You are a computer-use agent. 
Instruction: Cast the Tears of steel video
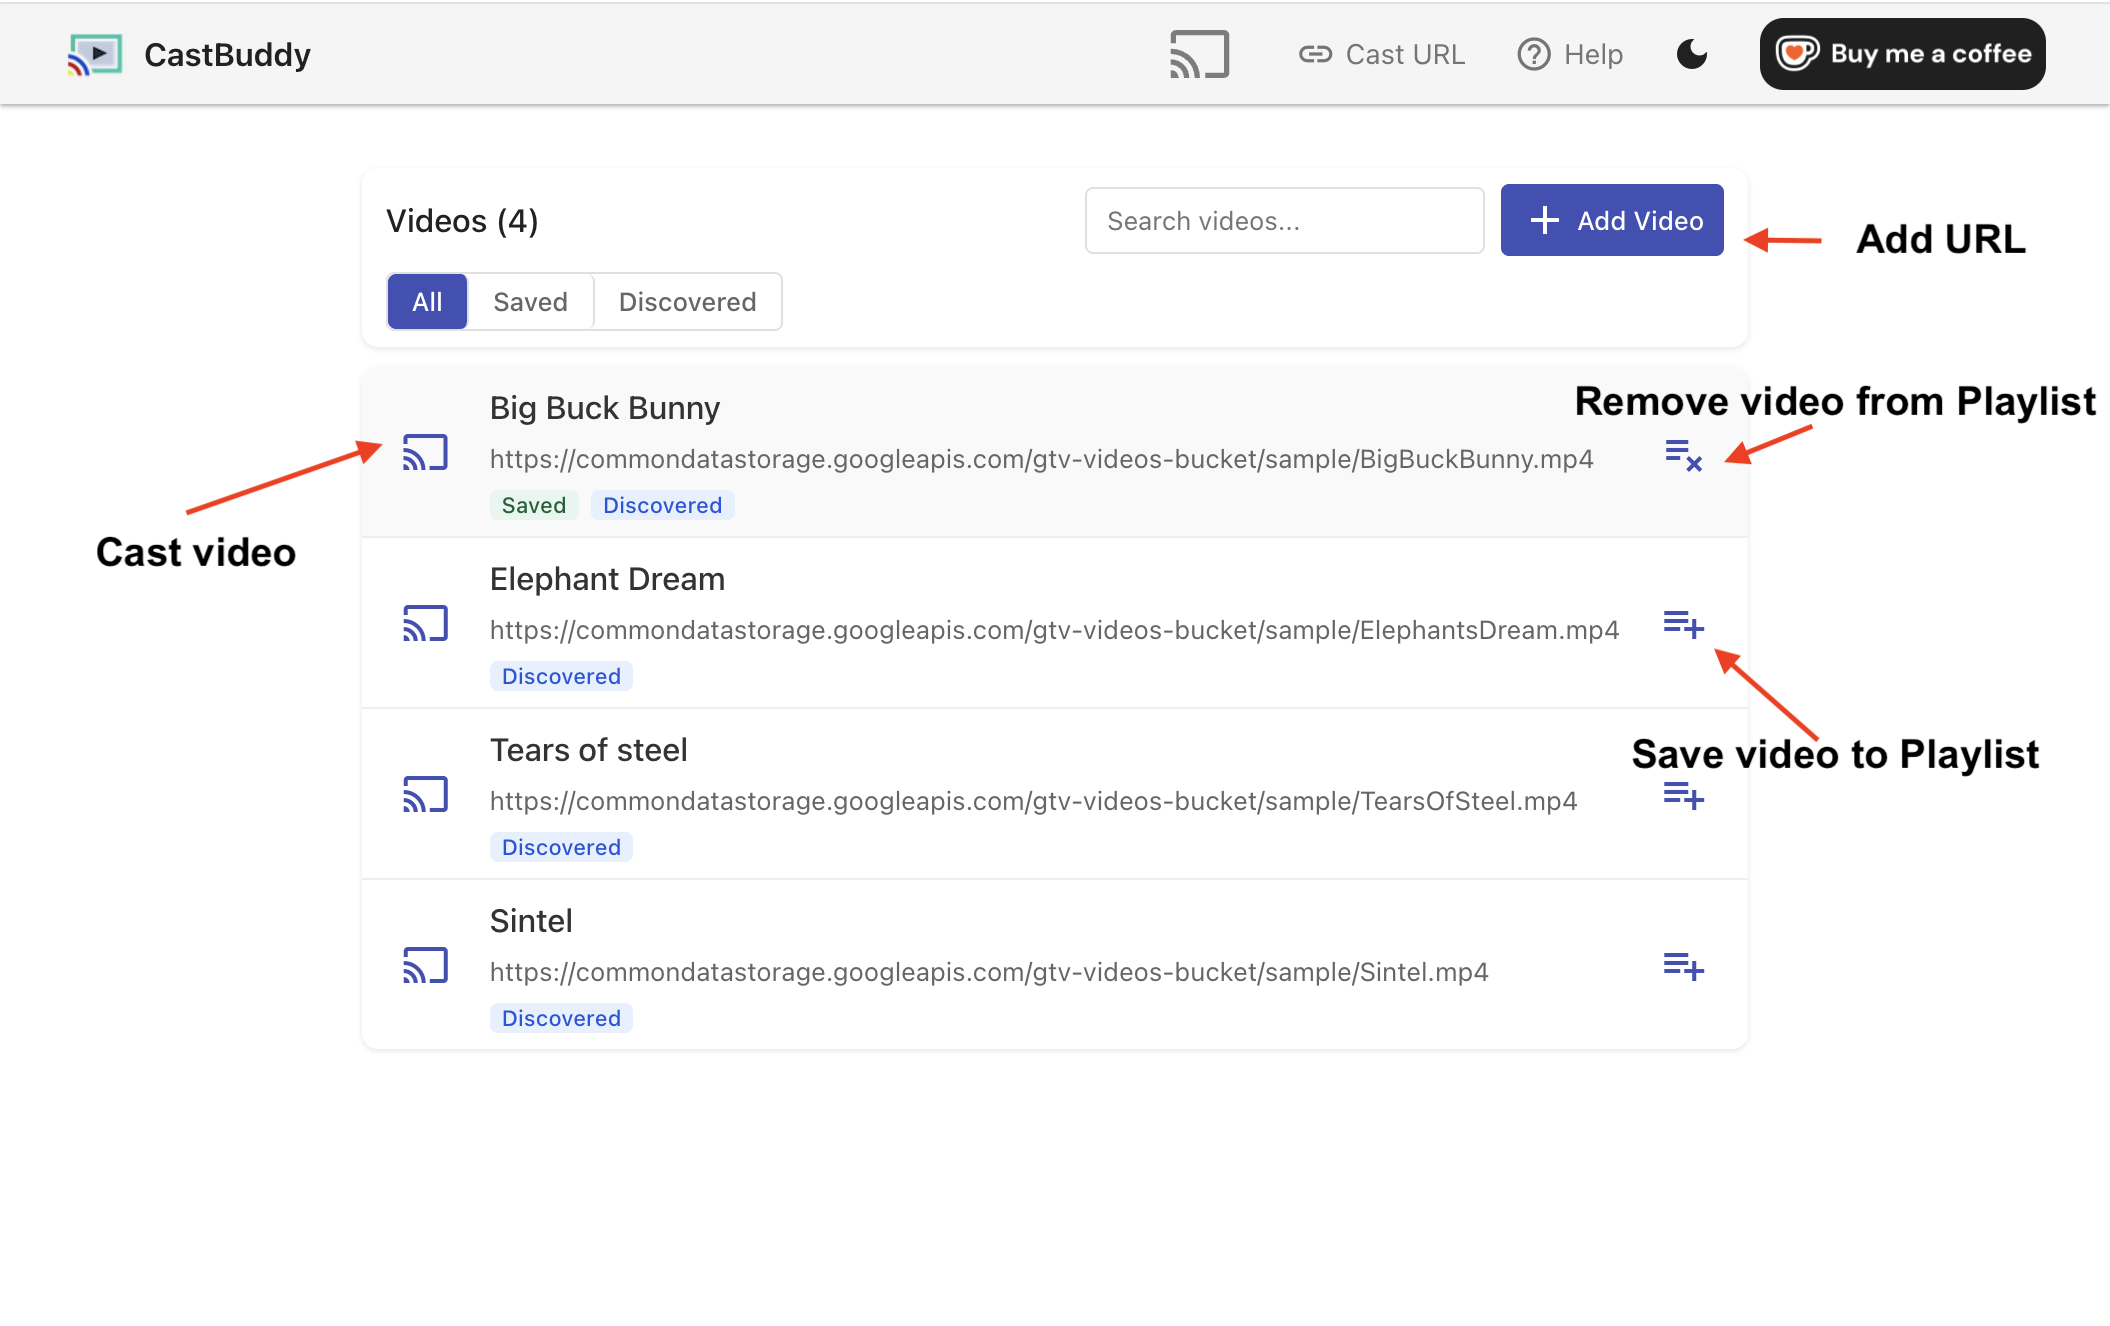(425, 795)
